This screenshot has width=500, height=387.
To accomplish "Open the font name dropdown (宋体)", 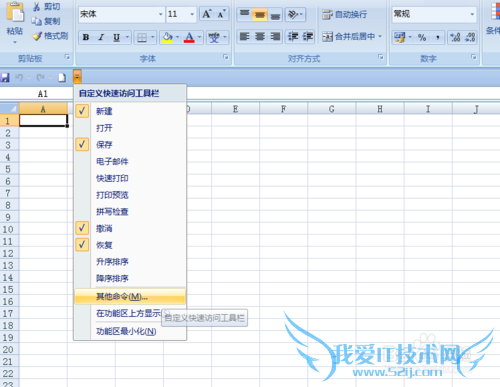I will 161,14.
